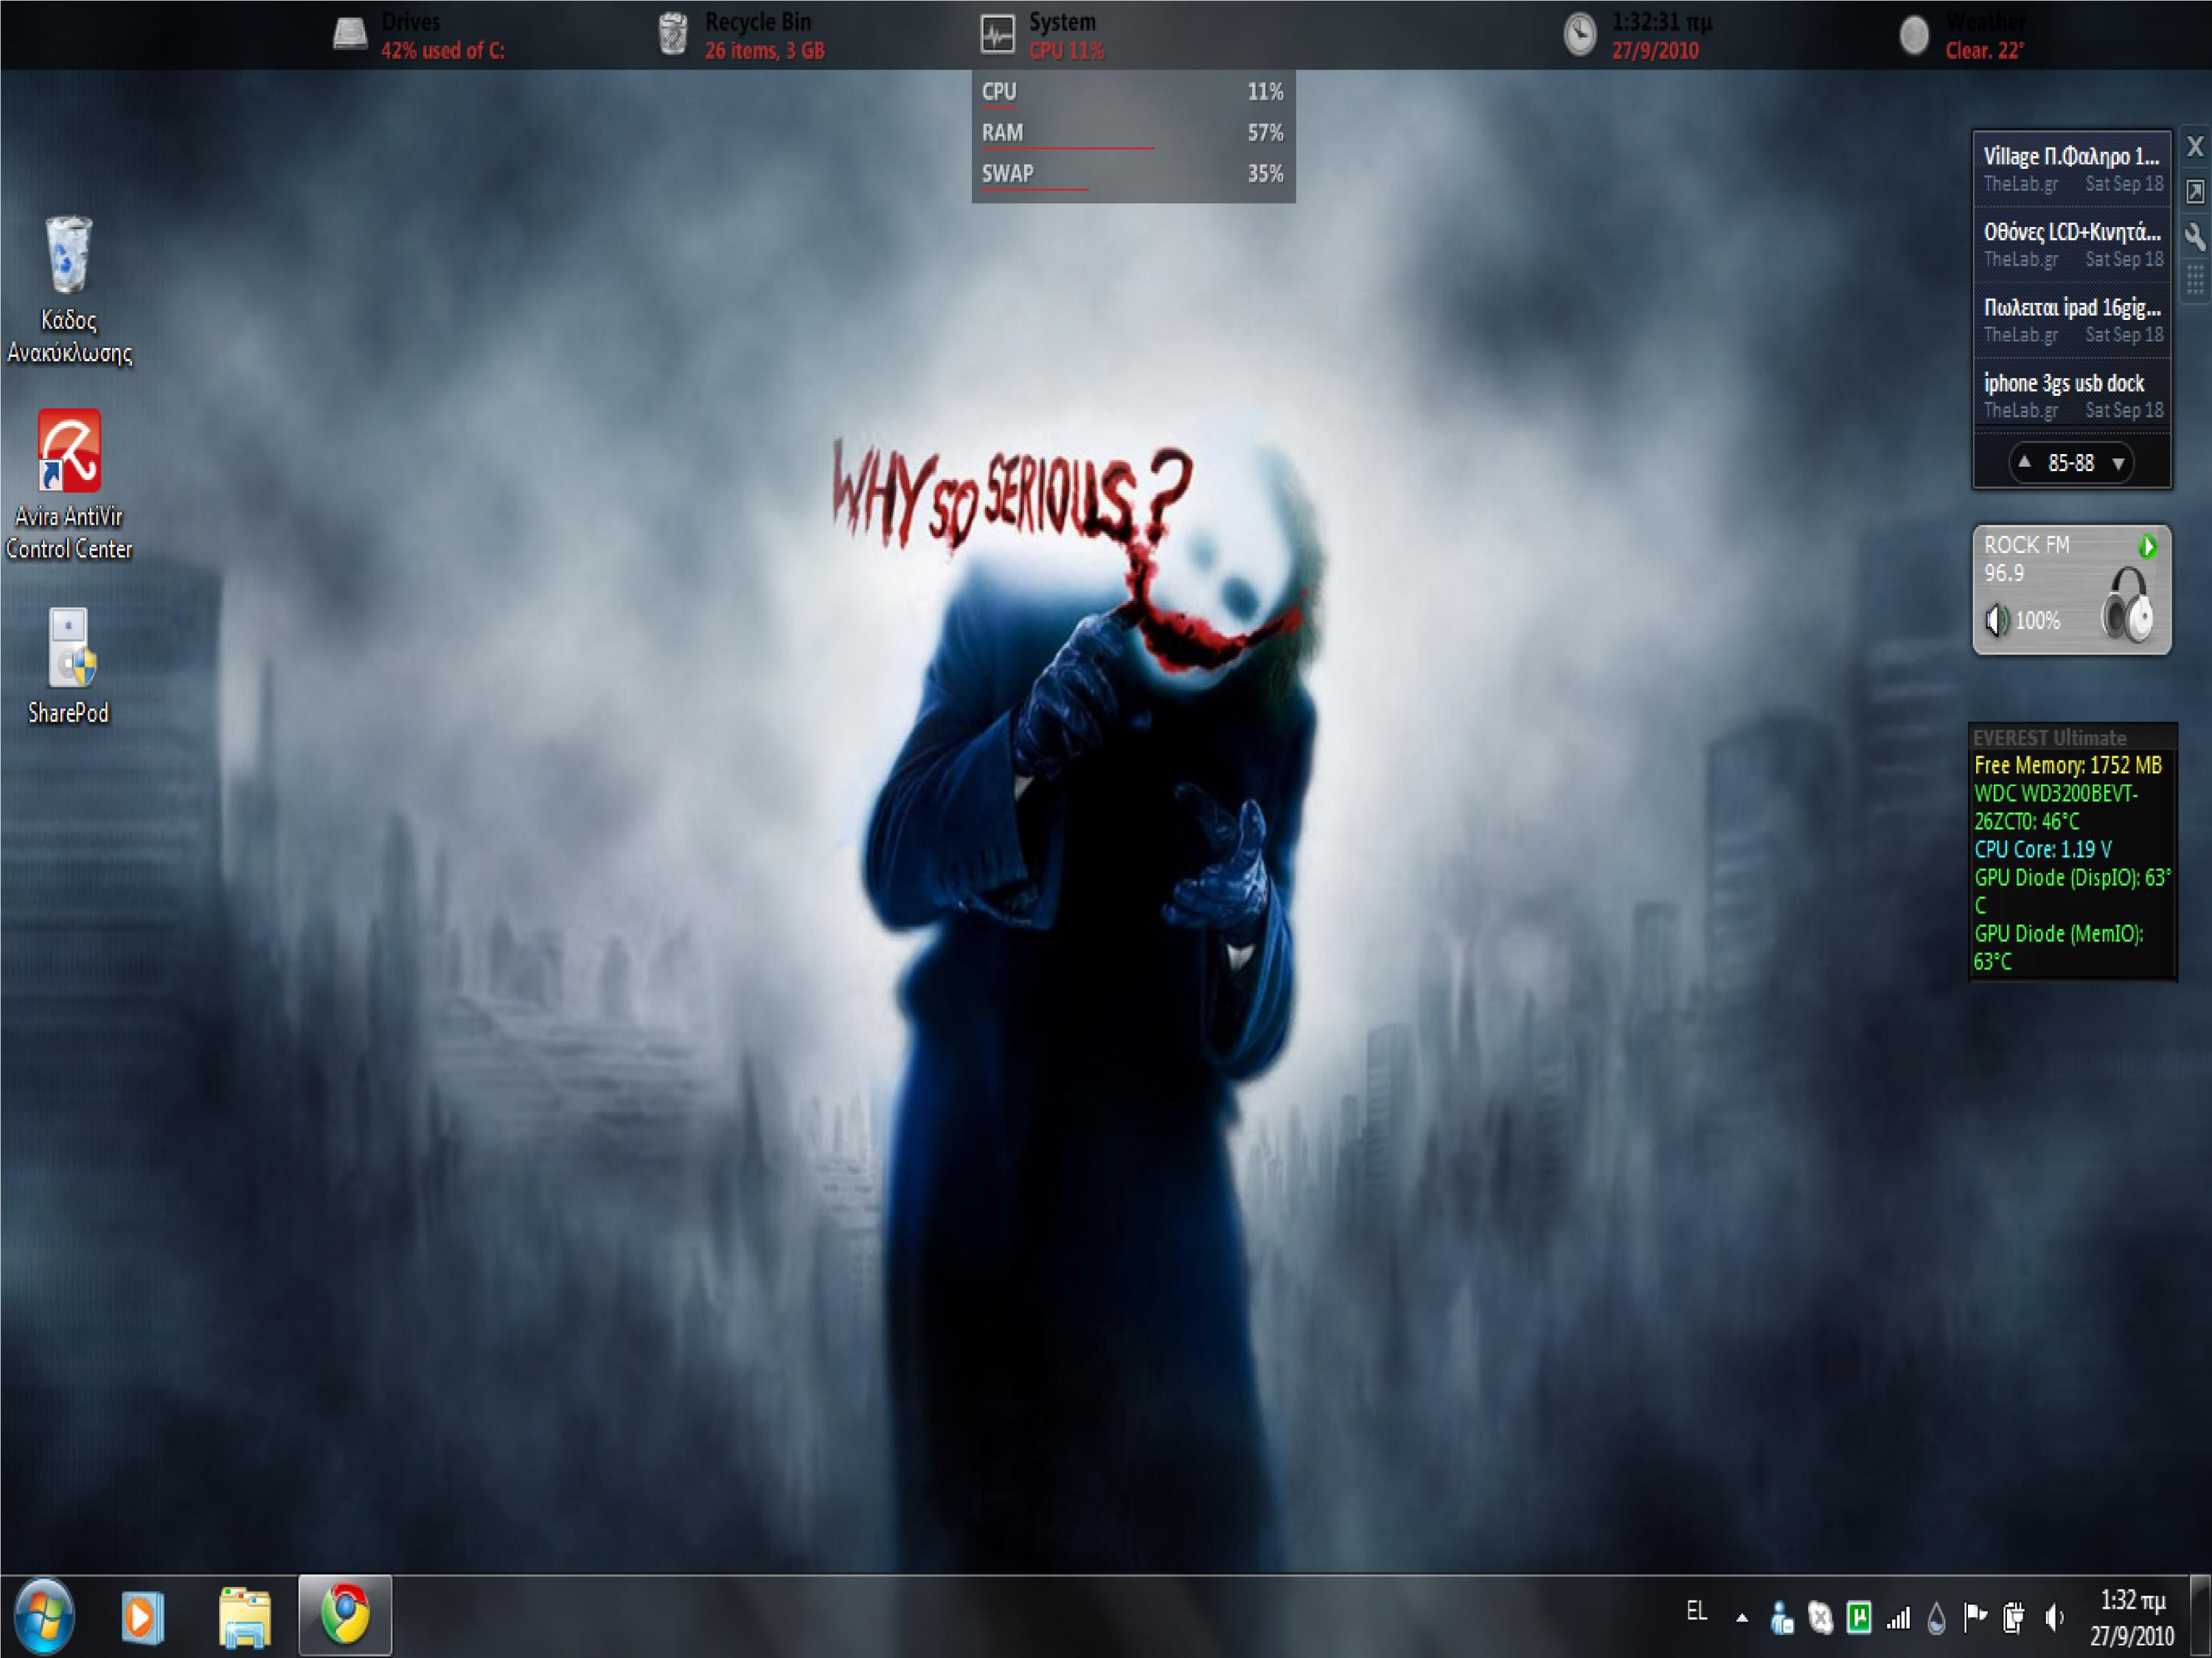
Task: Open Windows Media Player taskbar icon
Action: pyautogui.click(x=142, y=1617)
